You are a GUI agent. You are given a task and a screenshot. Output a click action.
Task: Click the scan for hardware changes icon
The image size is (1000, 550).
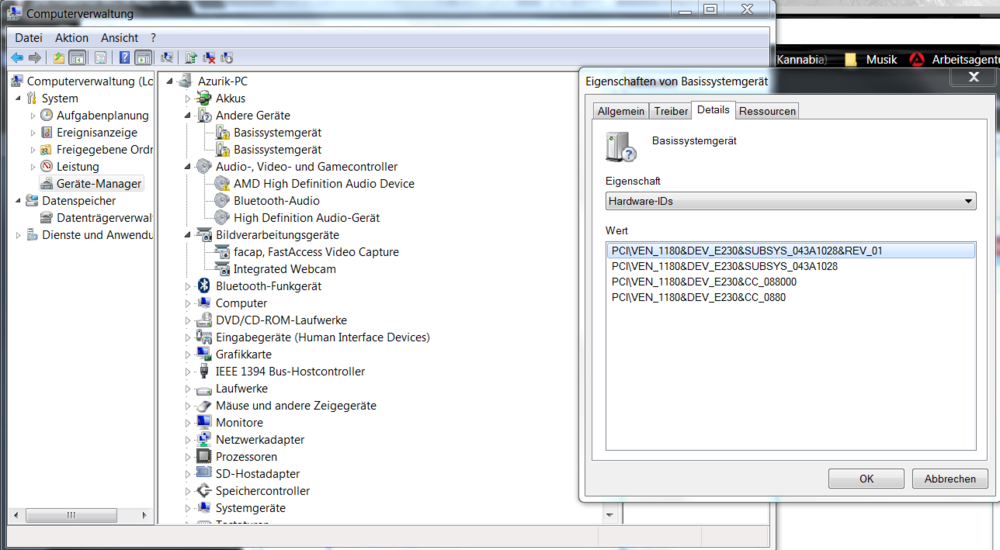(x=166, y=58)
